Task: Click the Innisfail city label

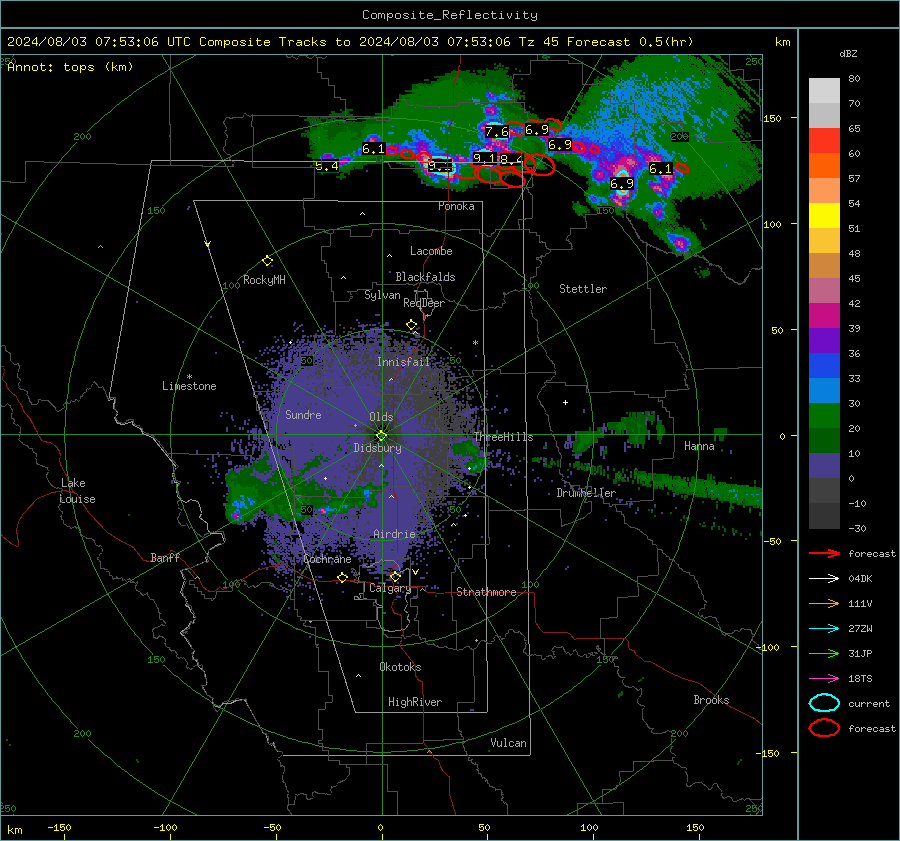Action: coord(403,362)
